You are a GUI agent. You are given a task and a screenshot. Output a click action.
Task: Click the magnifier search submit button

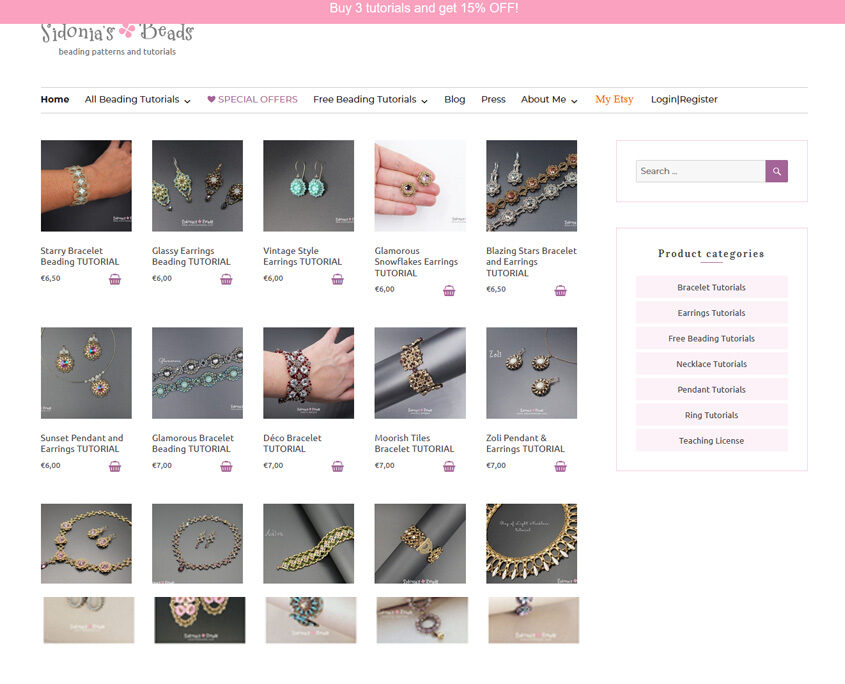click(x=776, y=171)
